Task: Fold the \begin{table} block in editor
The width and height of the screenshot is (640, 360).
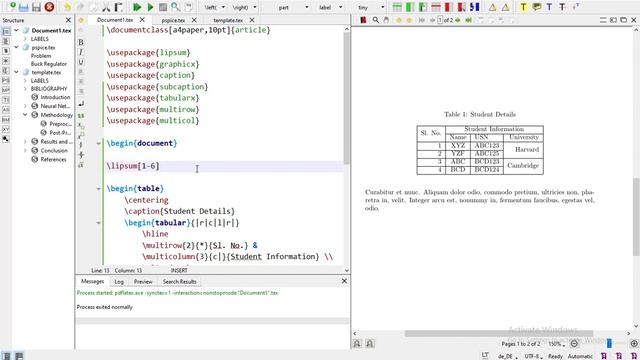Action: [98, 189]
